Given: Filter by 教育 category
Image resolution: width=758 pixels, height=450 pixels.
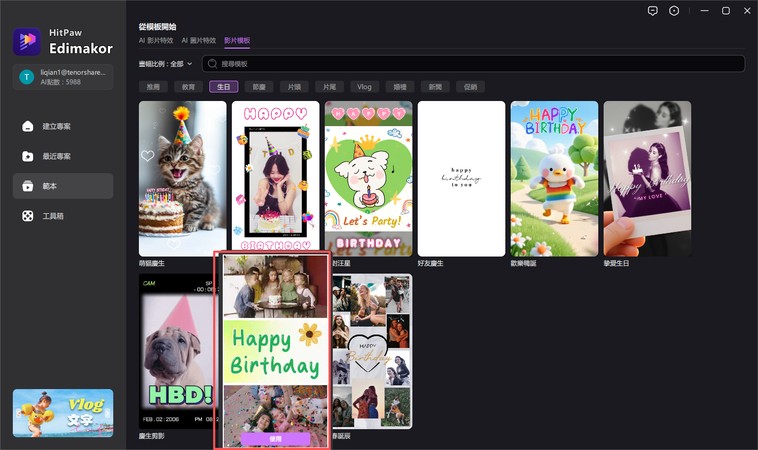Looking at the screenshot, I should [x=189, y=87].
